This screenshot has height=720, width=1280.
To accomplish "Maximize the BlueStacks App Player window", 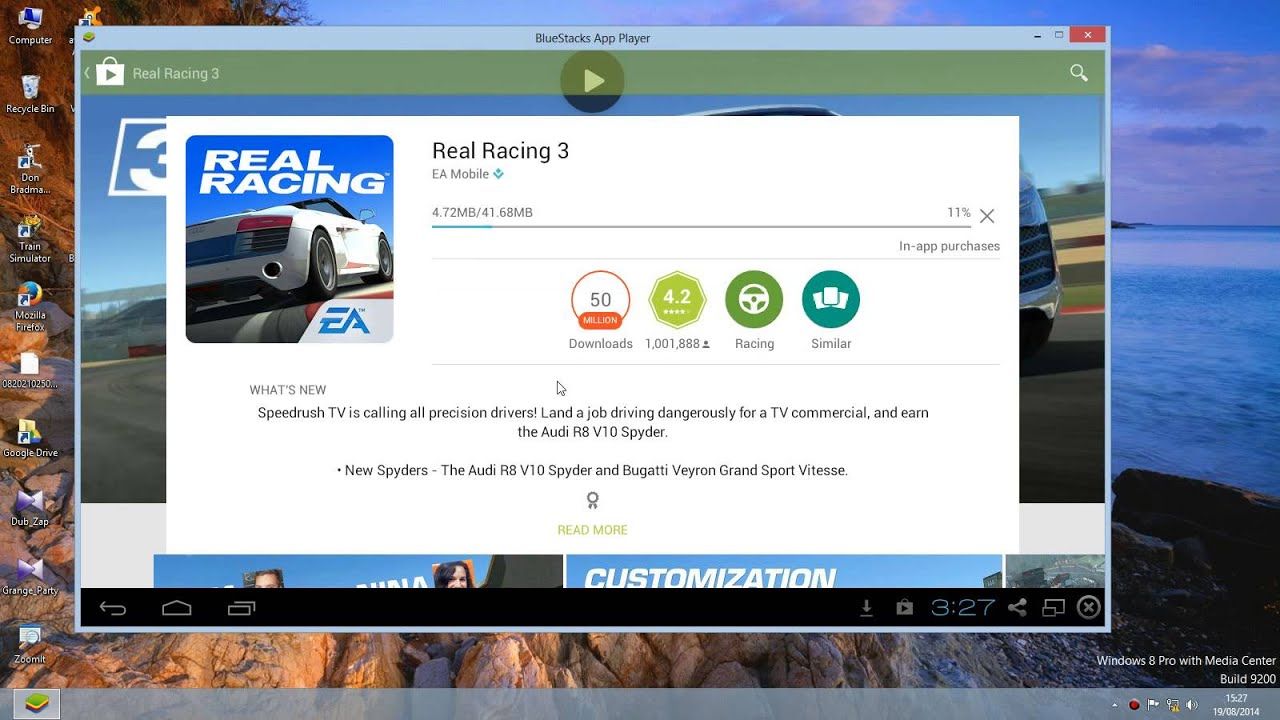I will (x=1059, y=35).
